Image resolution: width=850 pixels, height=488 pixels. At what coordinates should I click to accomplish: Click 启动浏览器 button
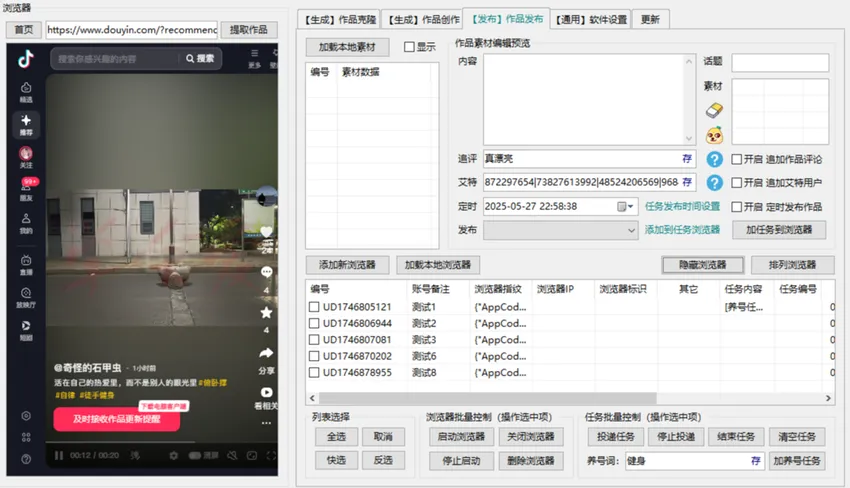click(x=461, y=436)
